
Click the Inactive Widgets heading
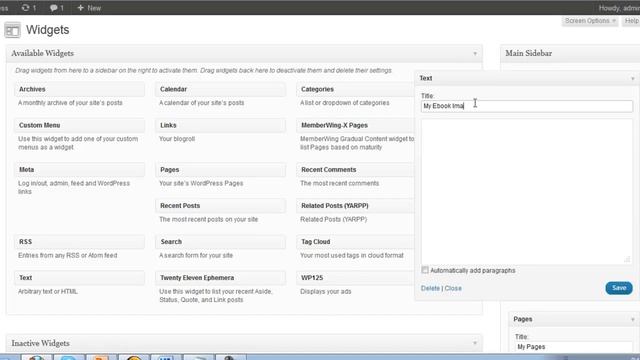(x=40, y=343)
